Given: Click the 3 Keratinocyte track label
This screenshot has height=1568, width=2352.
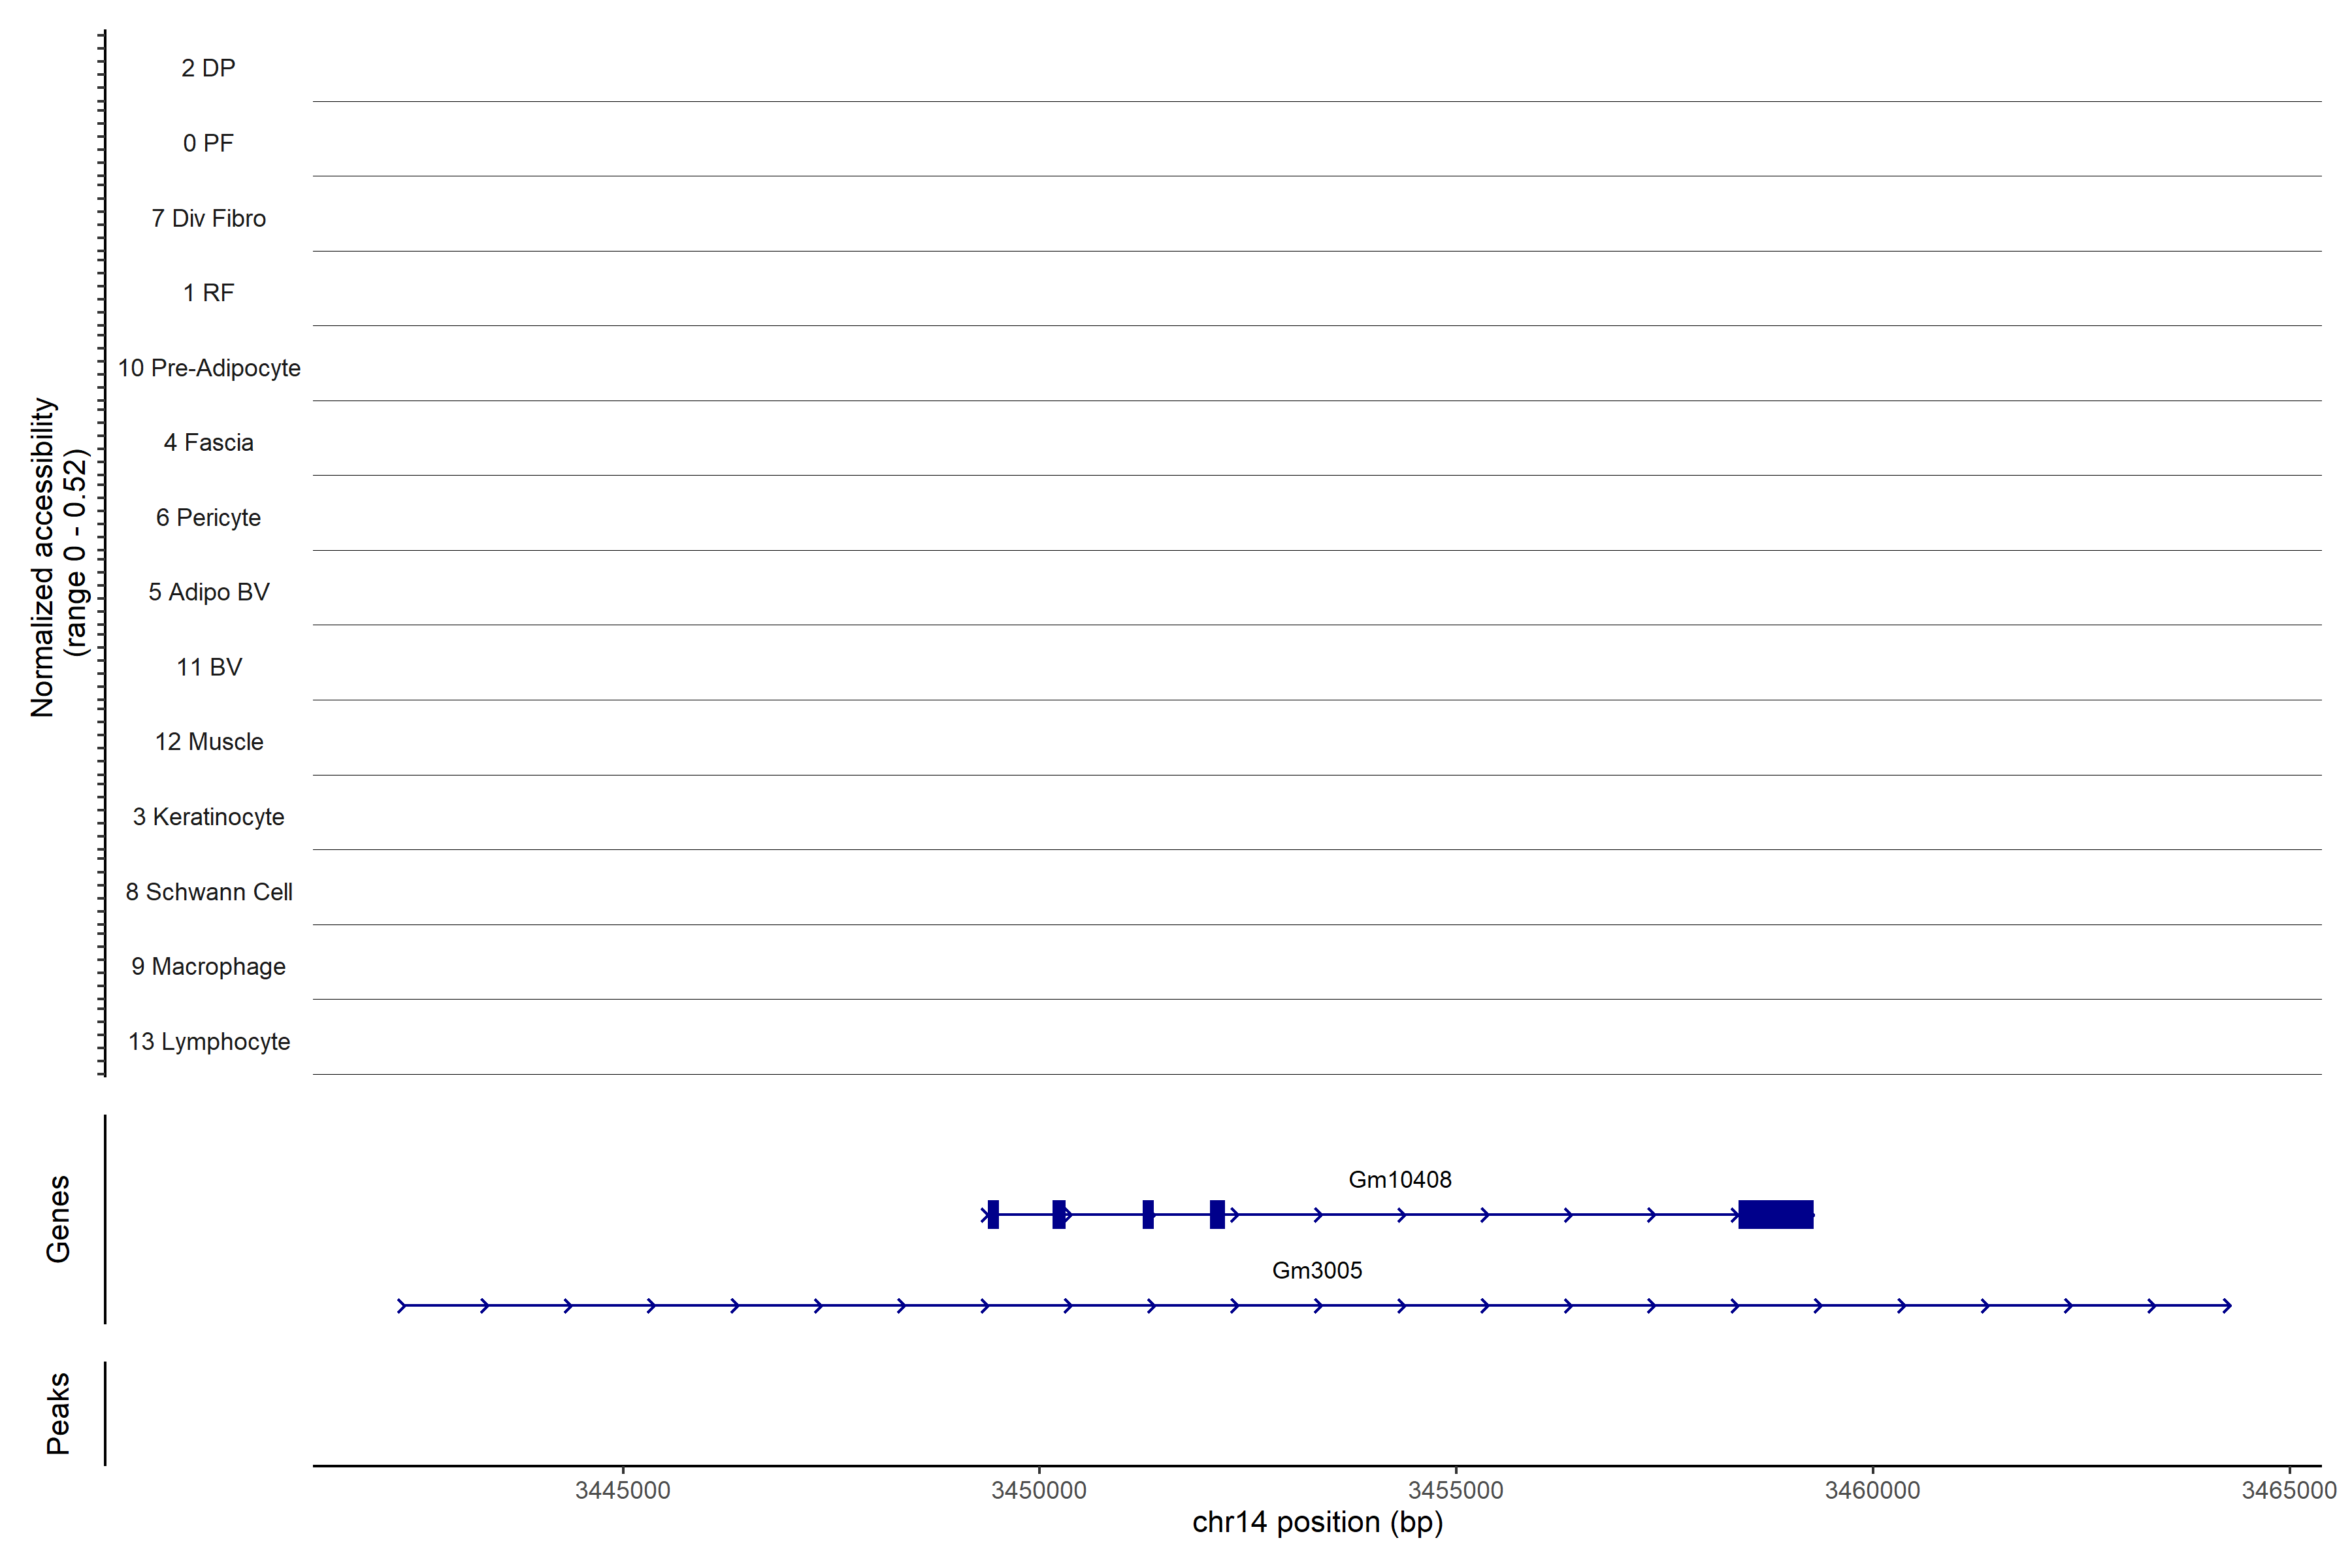Looking at the screenshot, I should click(x=208, y=817).
